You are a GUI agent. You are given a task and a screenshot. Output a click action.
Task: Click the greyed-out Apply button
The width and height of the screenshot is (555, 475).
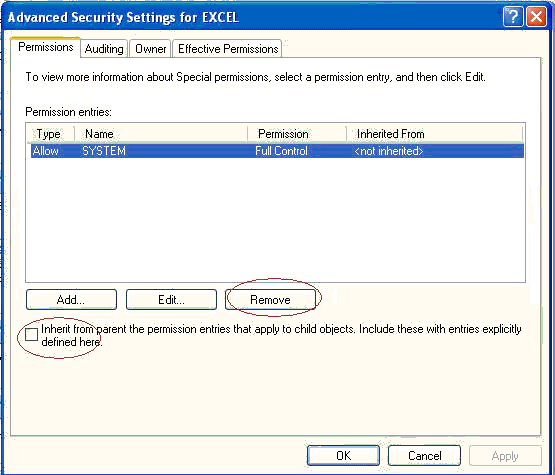(x=505, y=456)
